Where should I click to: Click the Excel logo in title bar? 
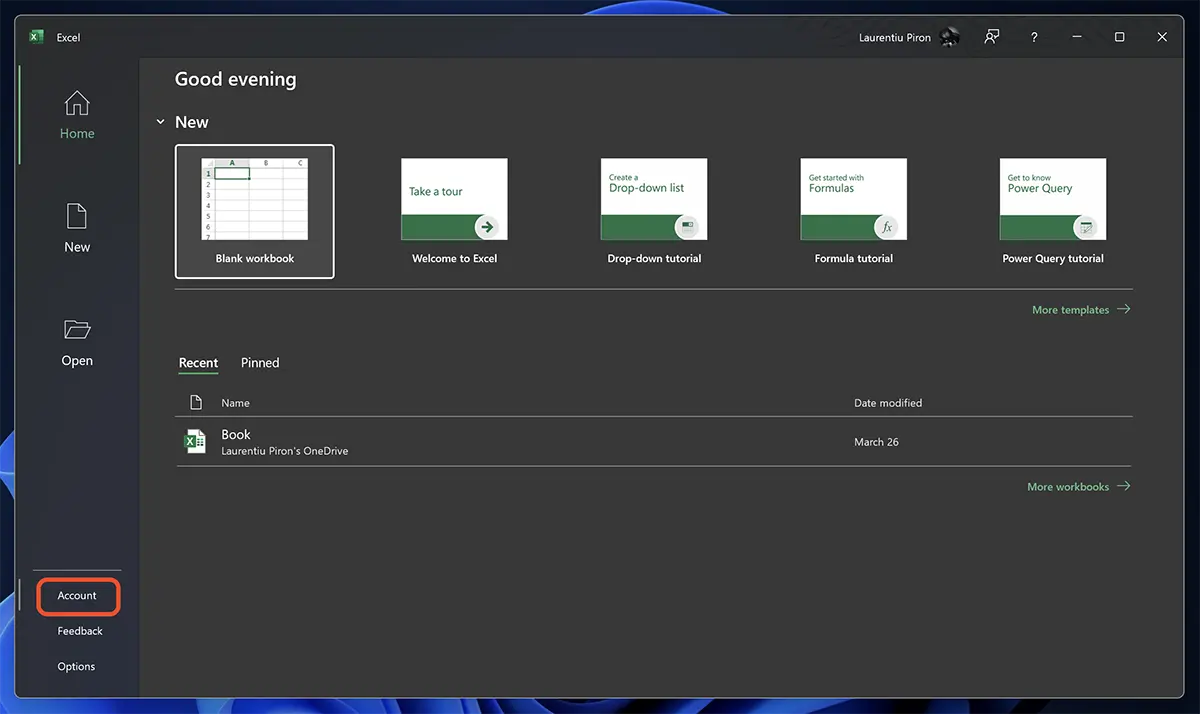(x=37, y=37)
